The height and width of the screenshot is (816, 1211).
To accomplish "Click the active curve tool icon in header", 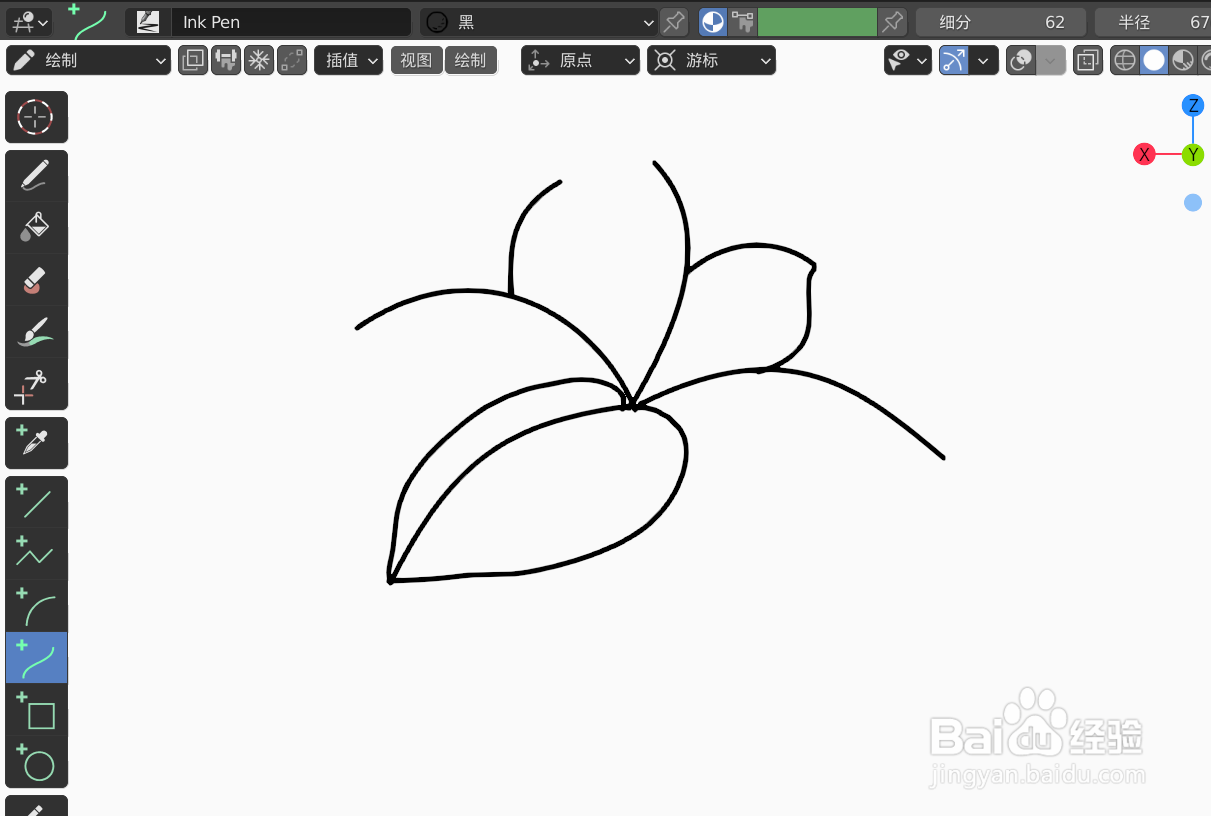I will (x=89, y=21).
